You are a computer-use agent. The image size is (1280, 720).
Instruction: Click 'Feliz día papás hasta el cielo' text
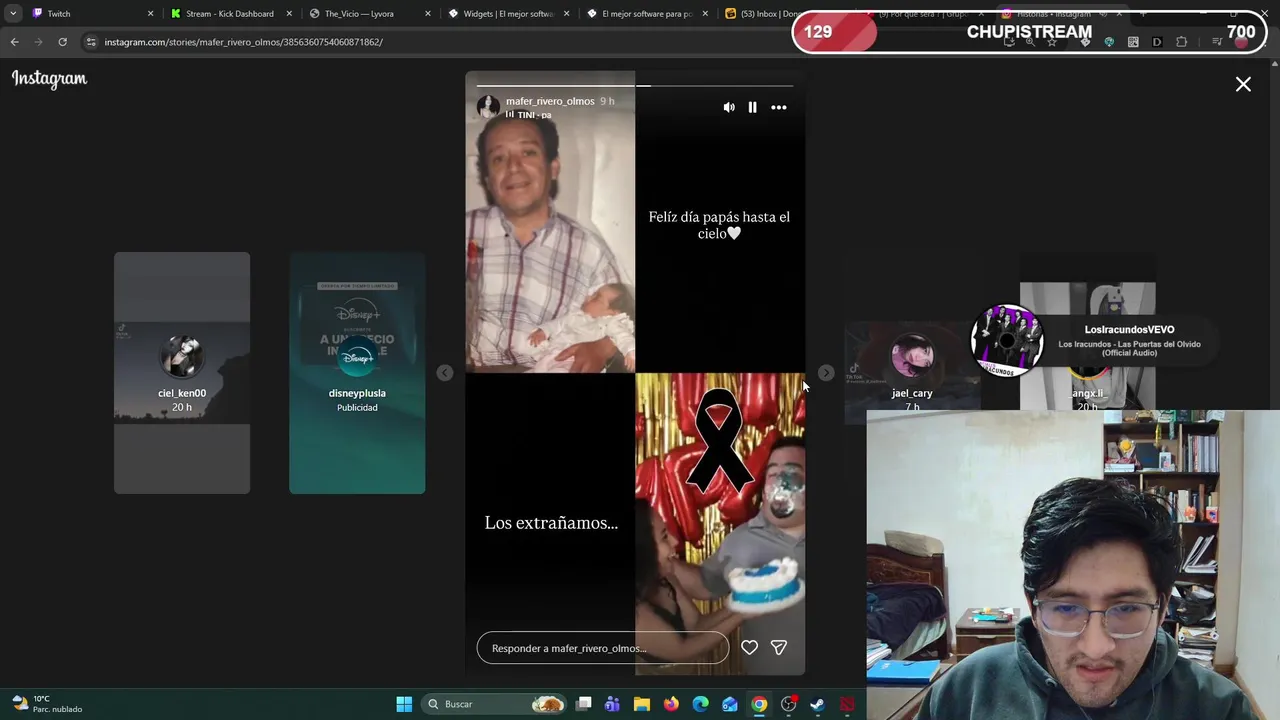(719, 225)
